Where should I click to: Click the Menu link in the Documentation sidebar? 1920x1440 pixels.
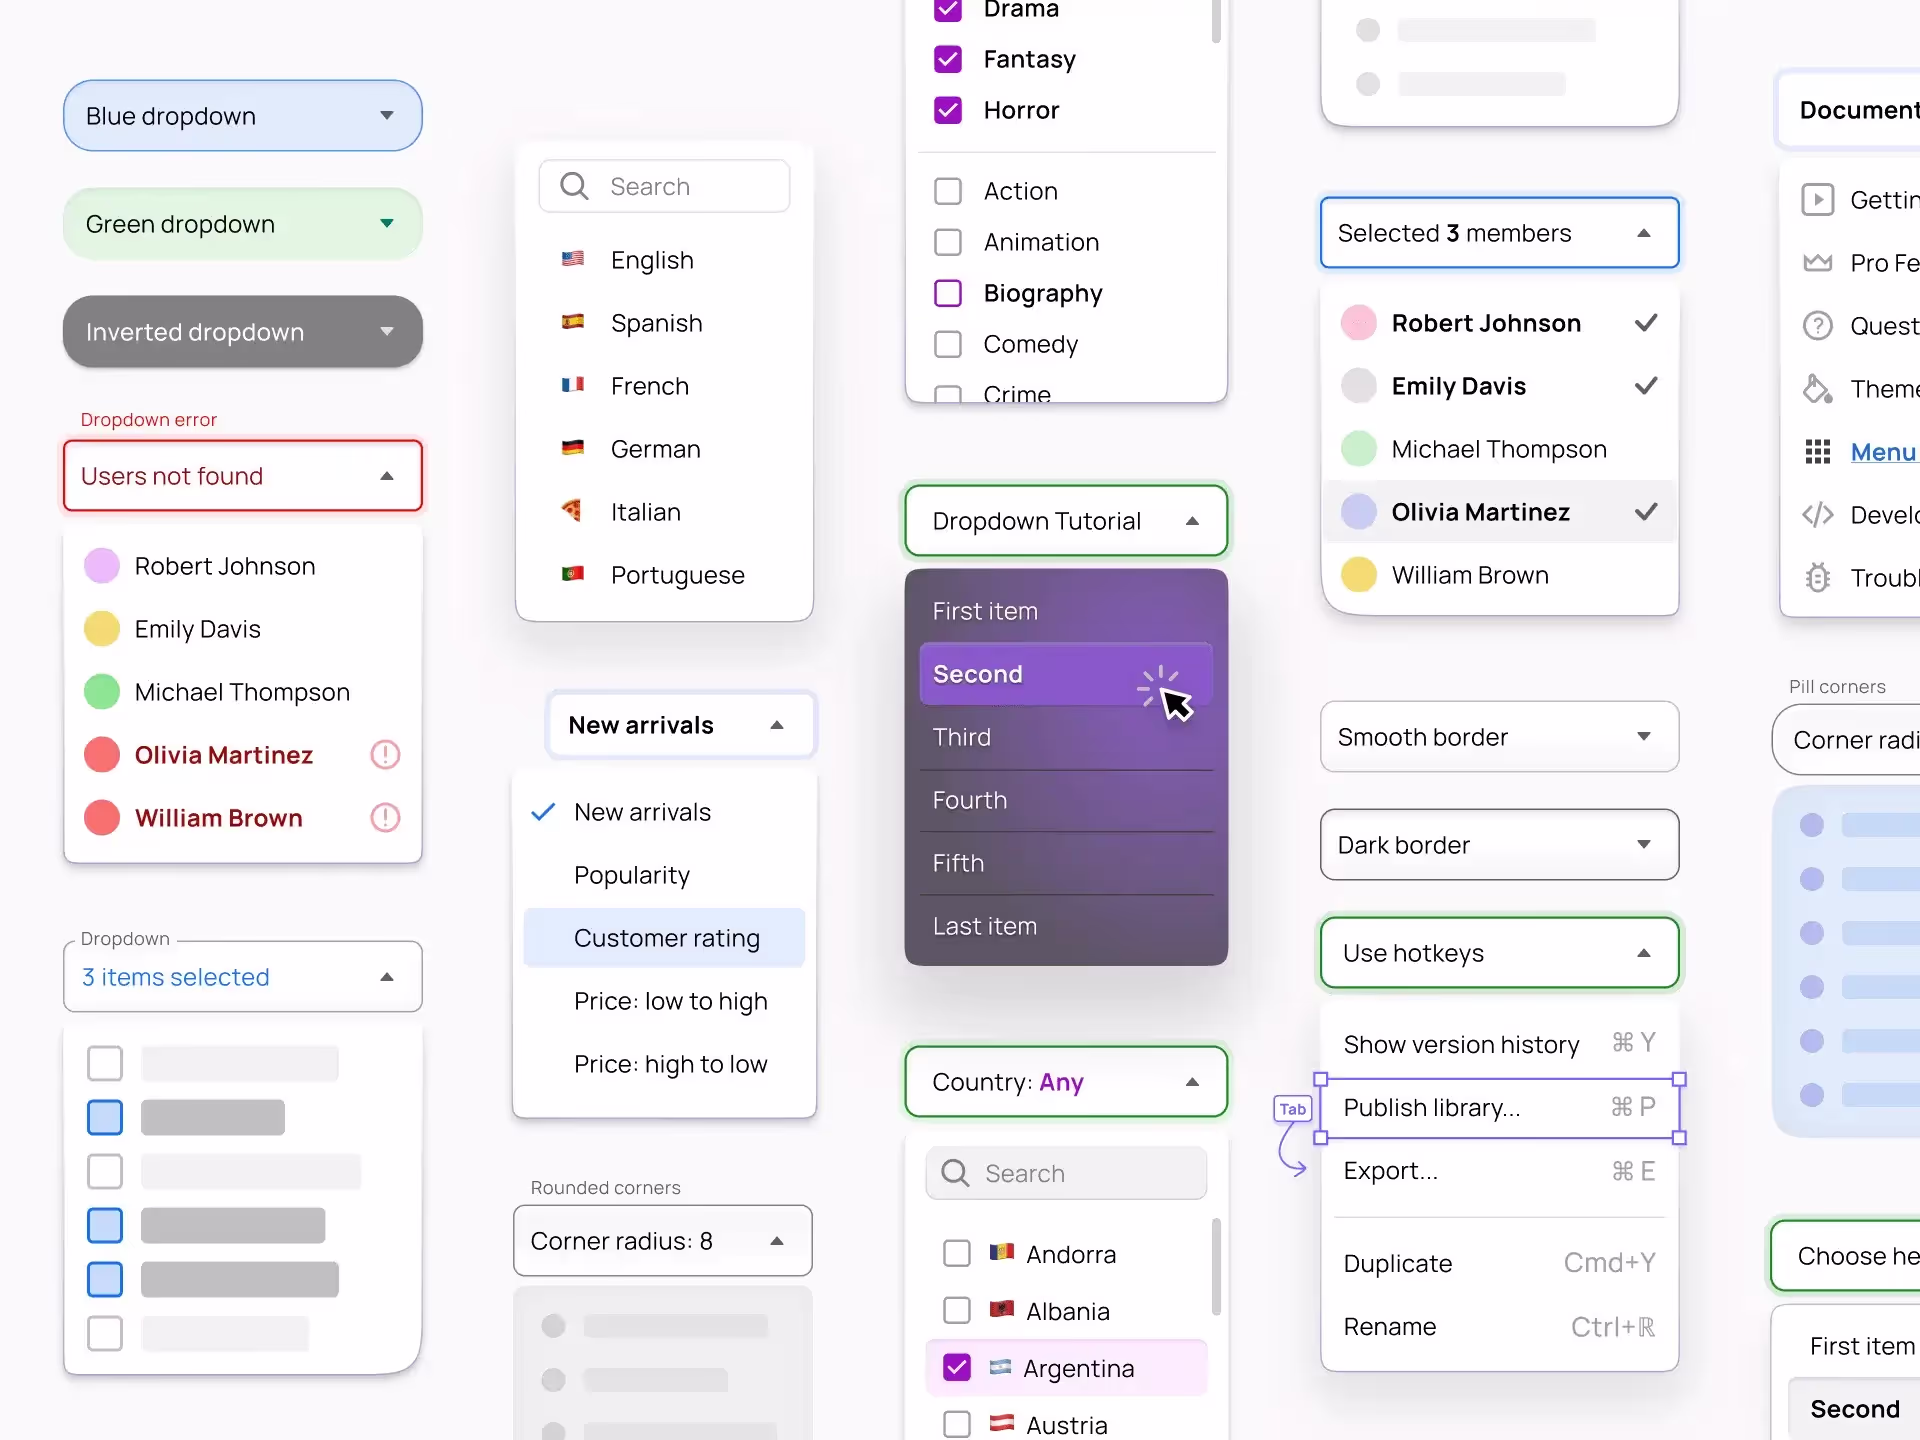(x=1884, y=451)
